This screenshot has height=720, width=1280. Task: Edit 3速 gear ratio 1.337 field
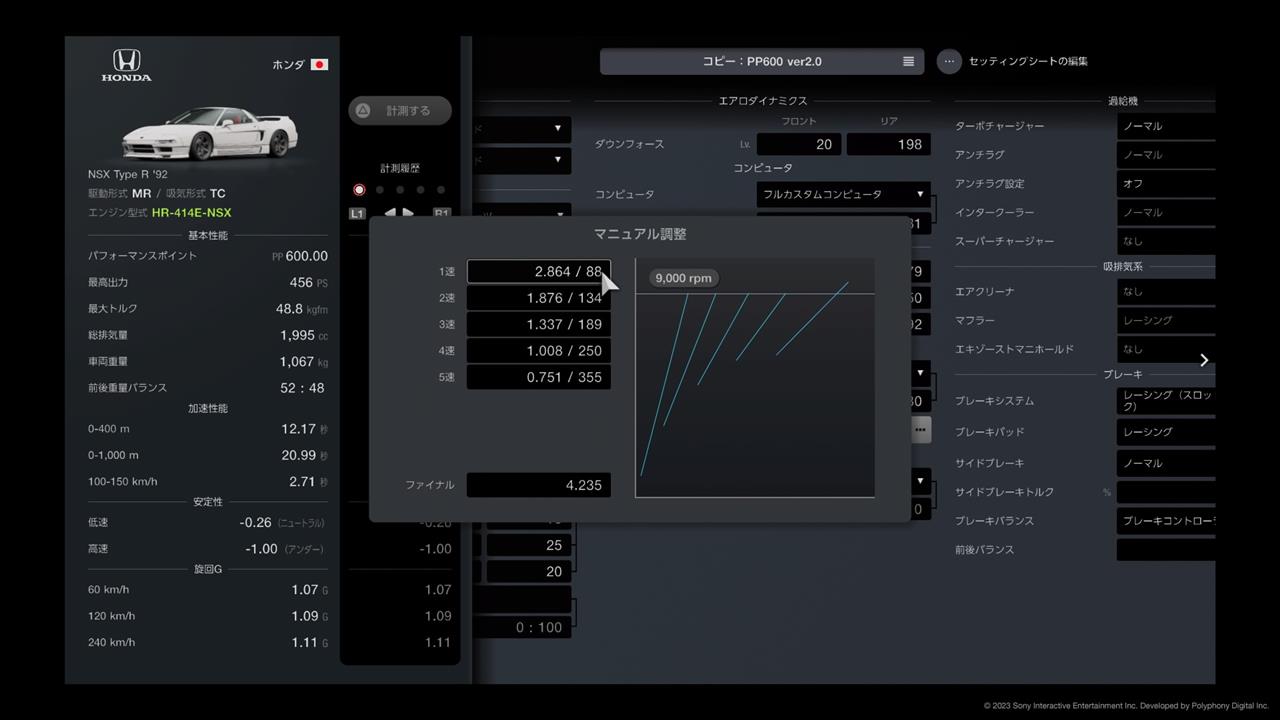point(538,324)
